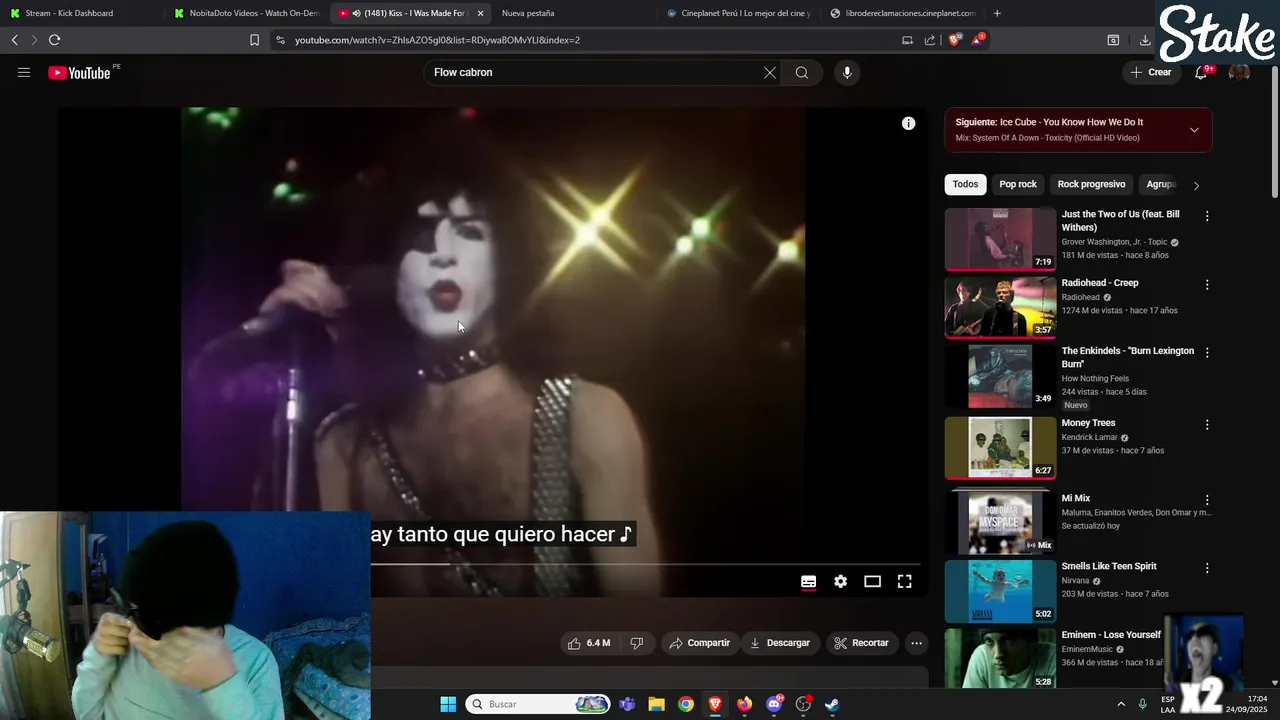Show video info card icon

908,123
